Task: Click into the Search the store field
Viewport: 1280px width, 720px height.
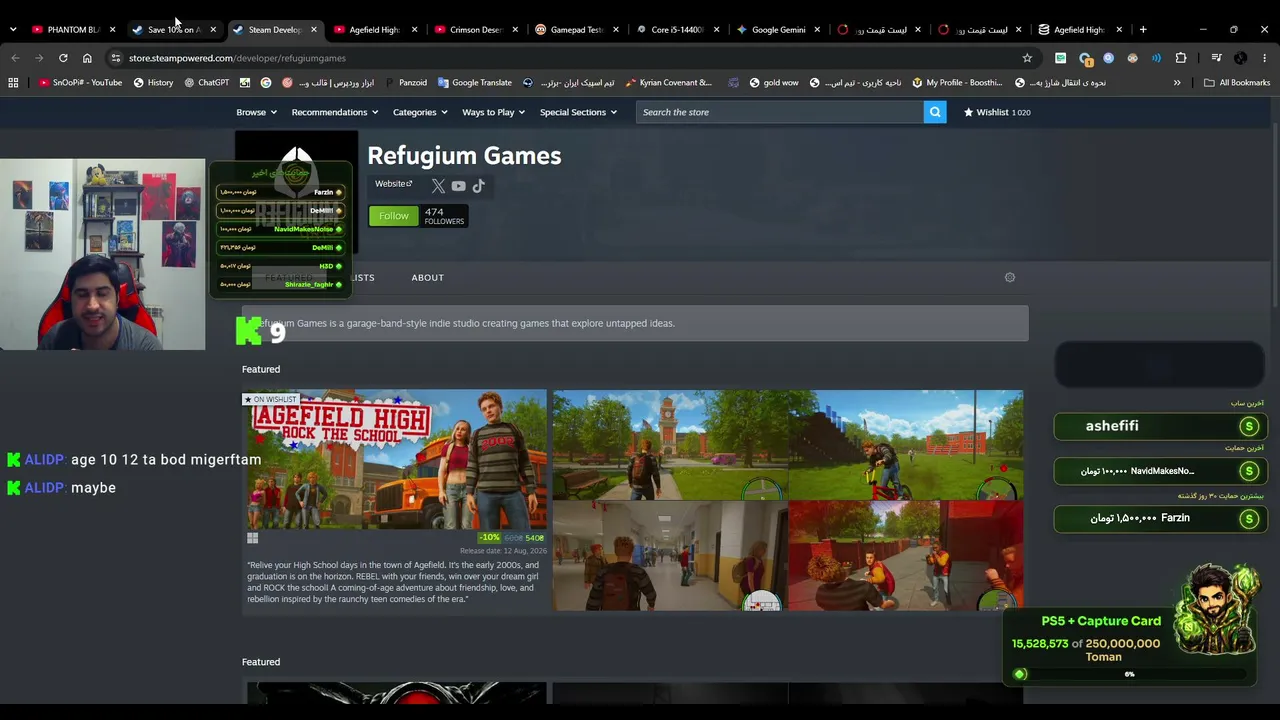Action: click(x=780, y=112)
